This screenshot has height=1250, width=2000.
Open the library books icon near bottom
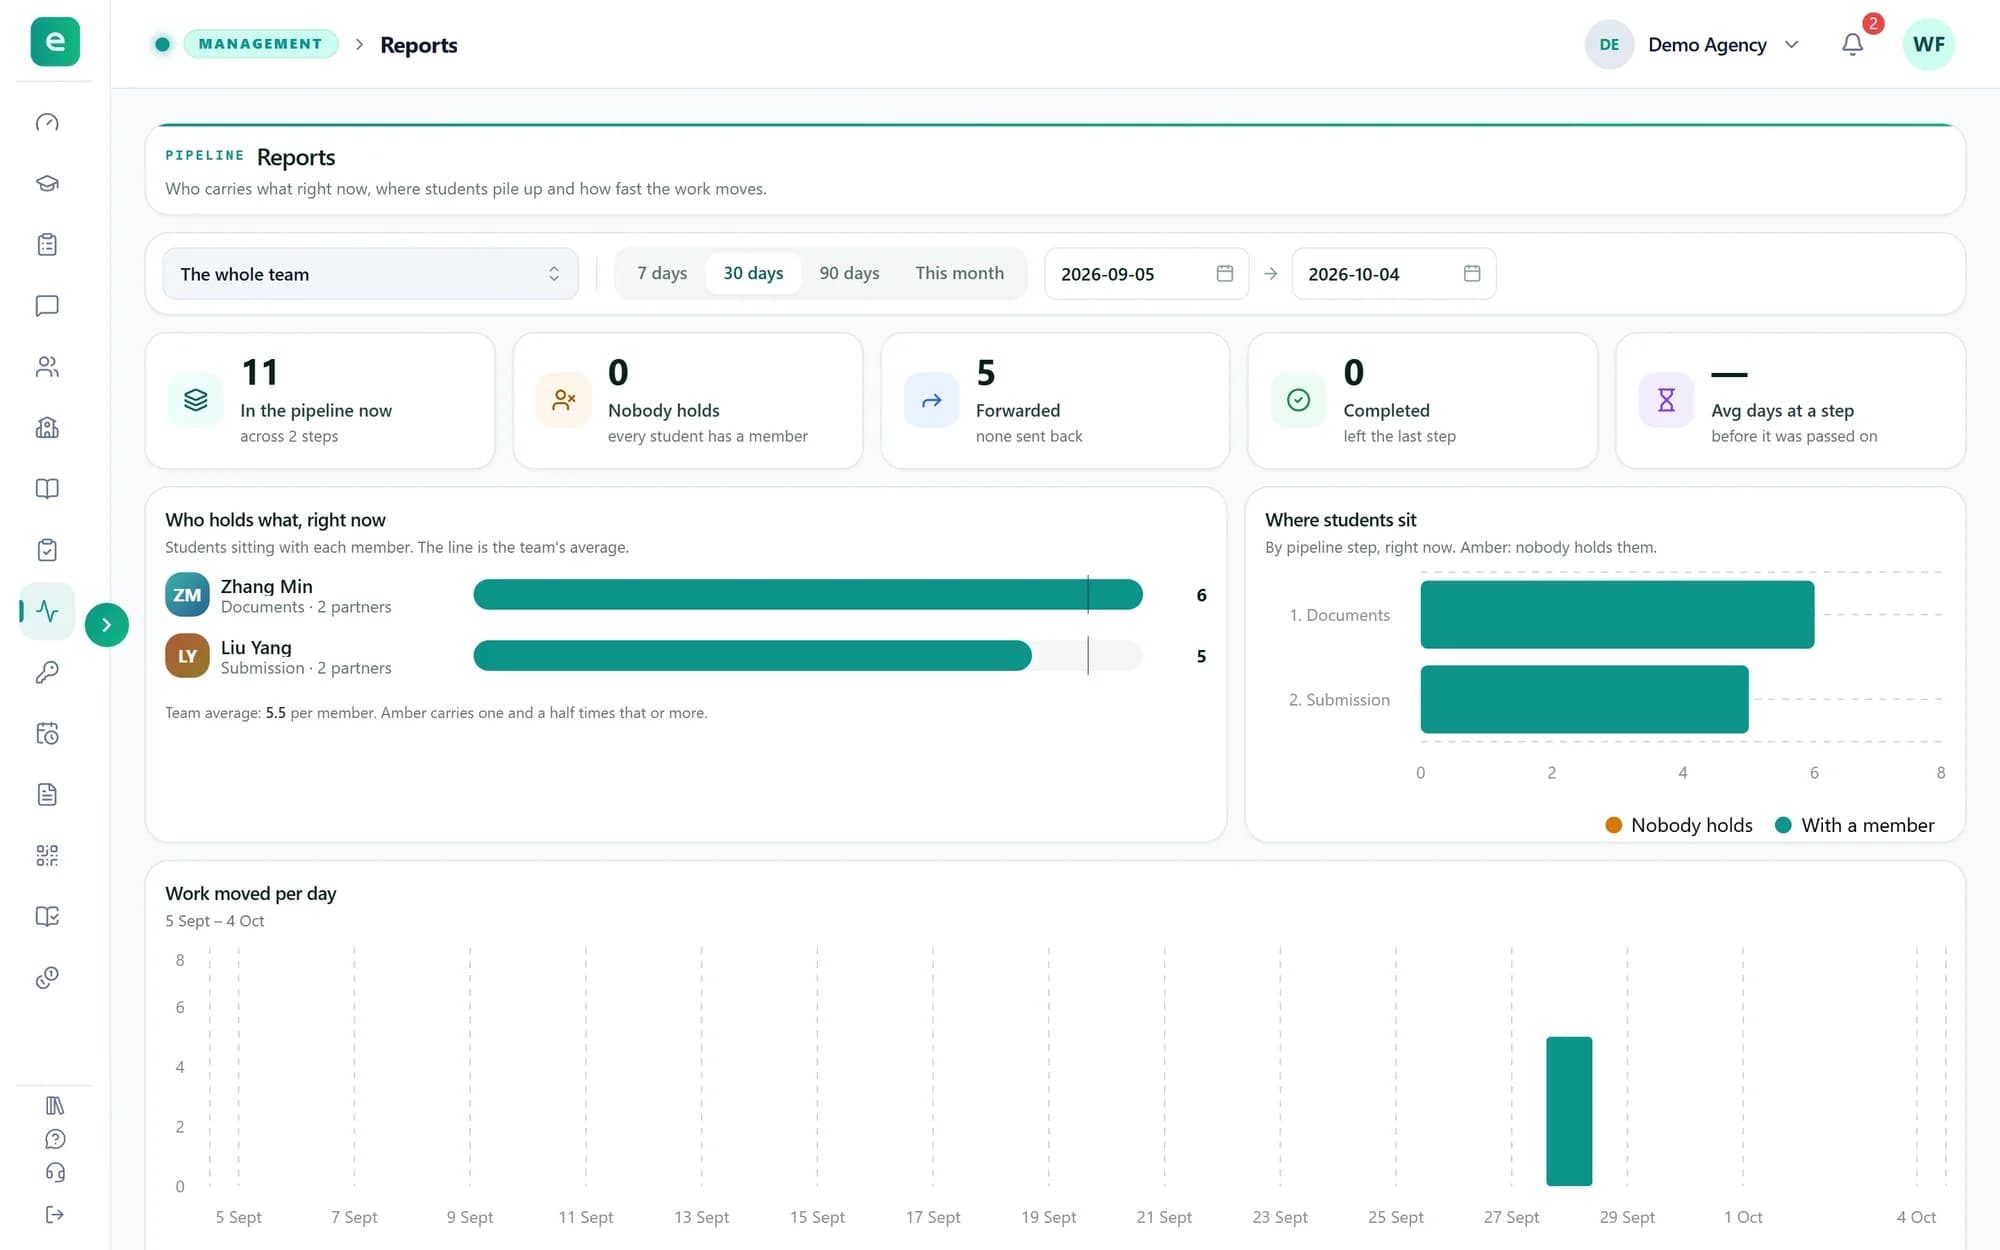[x=55, y=1105]
